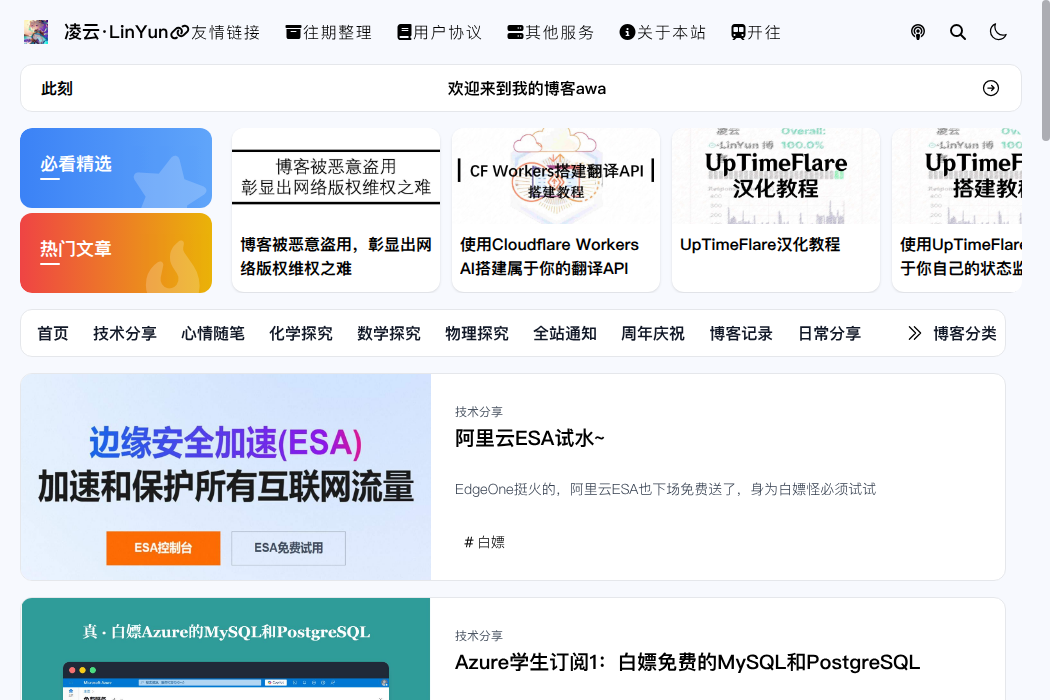Open the 用户协议 menu item
1050x700 pixels.
pos(439,32)
